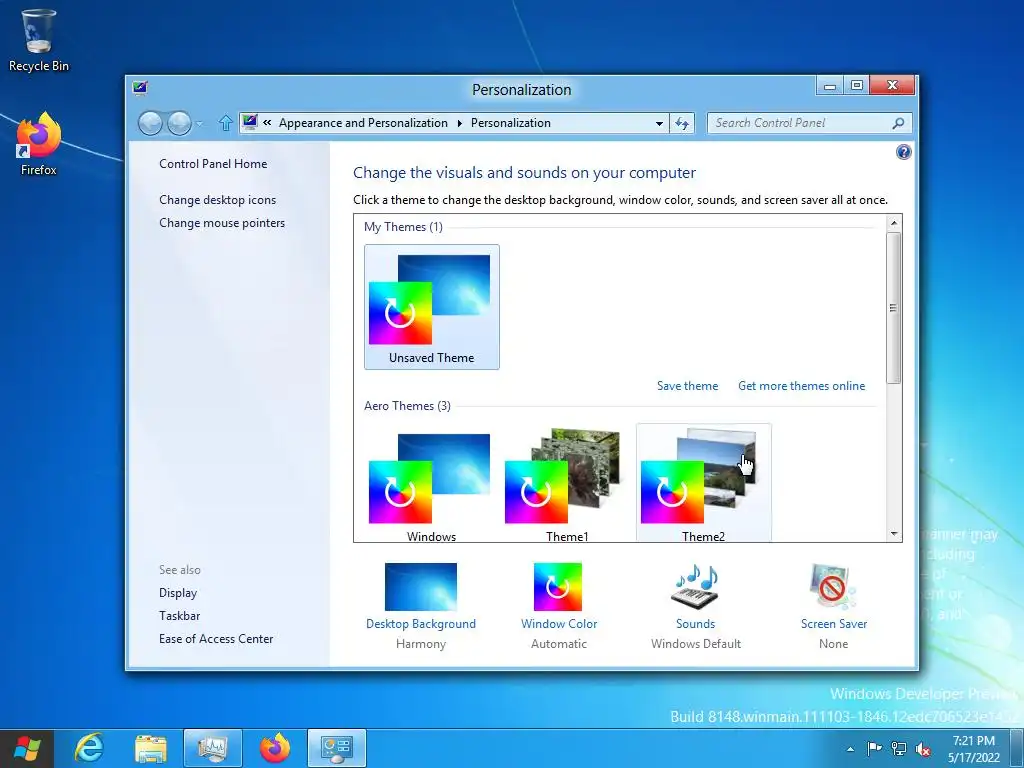Click the search magnifier icon
The image size is (1024, 768).
click(899, 123)
